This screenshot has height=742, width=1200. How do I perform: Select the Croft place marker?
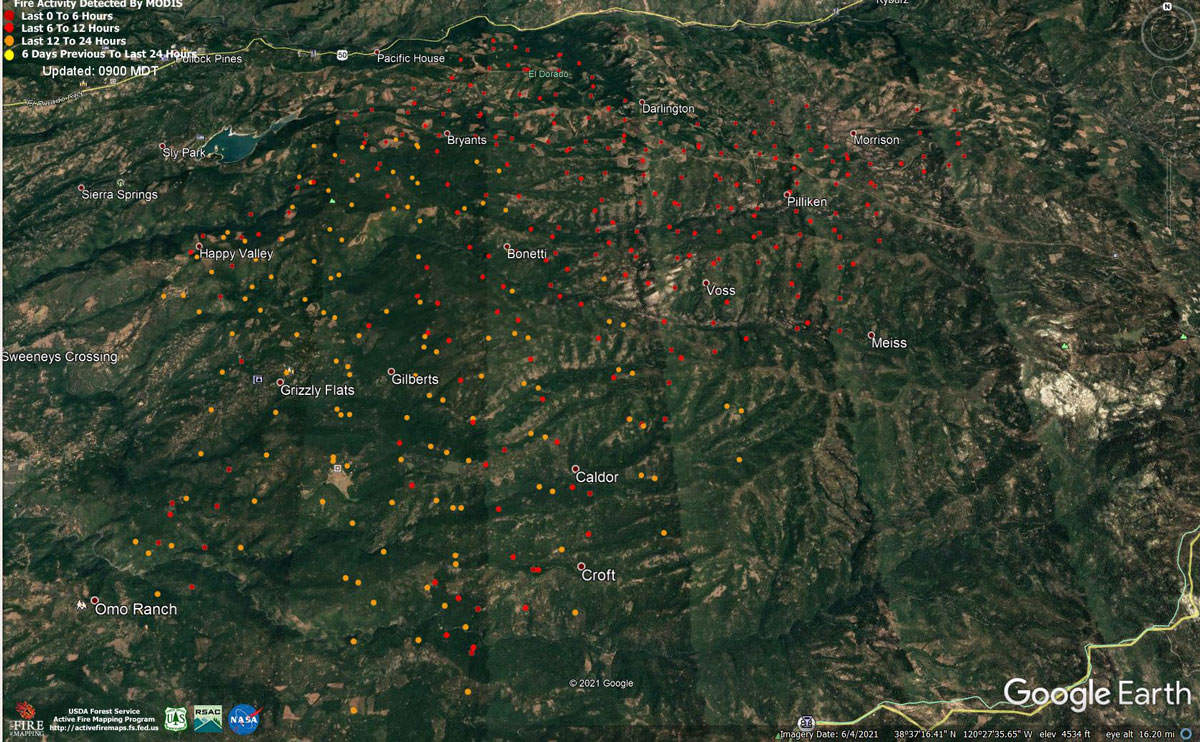(x=581, y=567)
